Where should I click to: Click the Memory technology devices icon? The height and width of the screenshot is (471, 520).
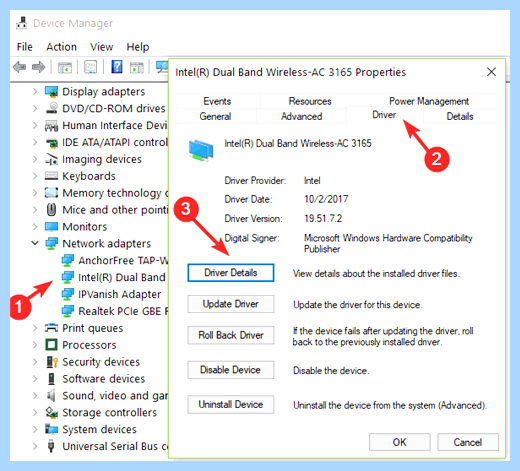51,193
